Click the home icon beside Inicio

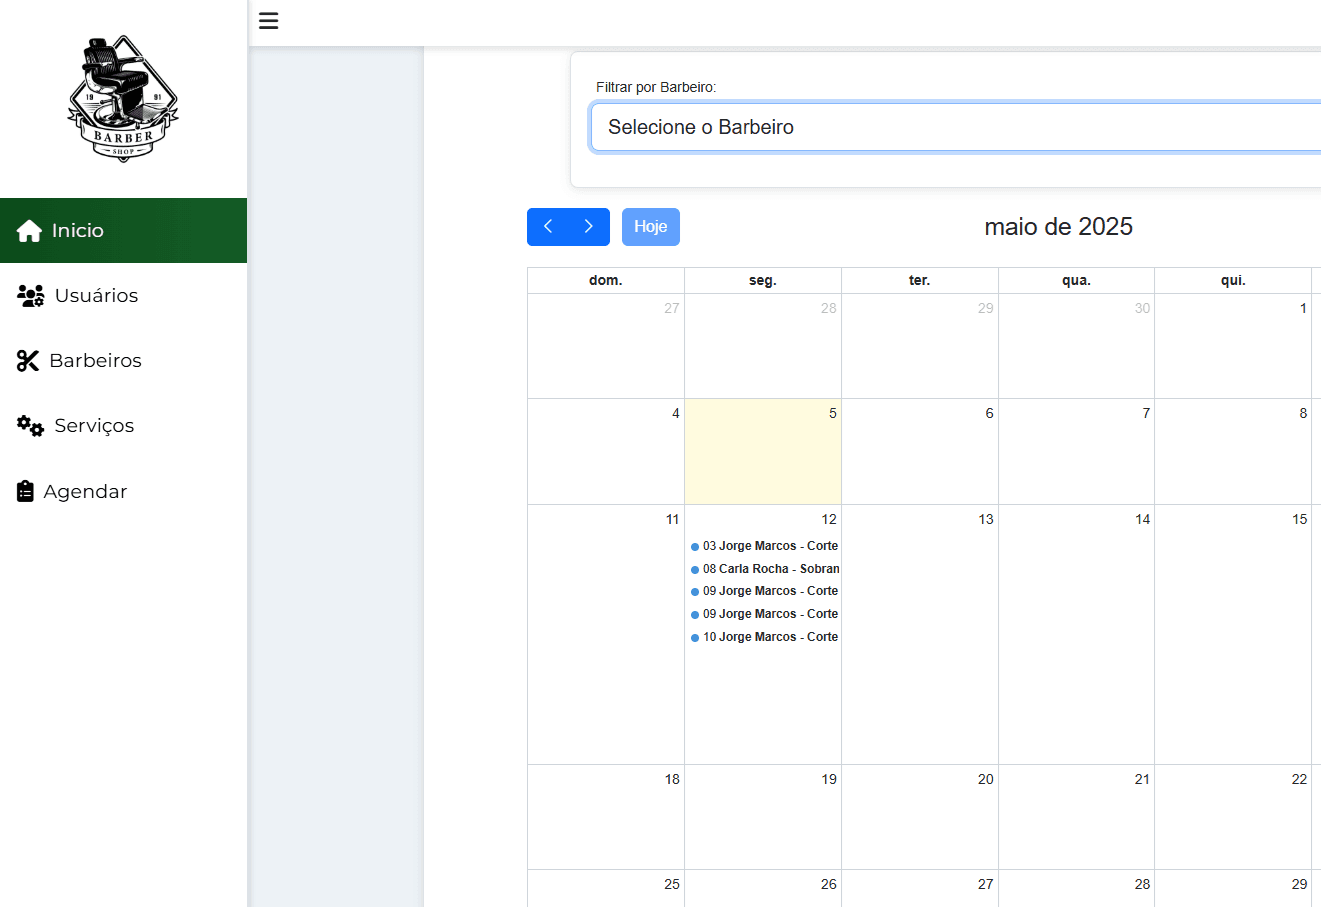[x=29, y=231]
